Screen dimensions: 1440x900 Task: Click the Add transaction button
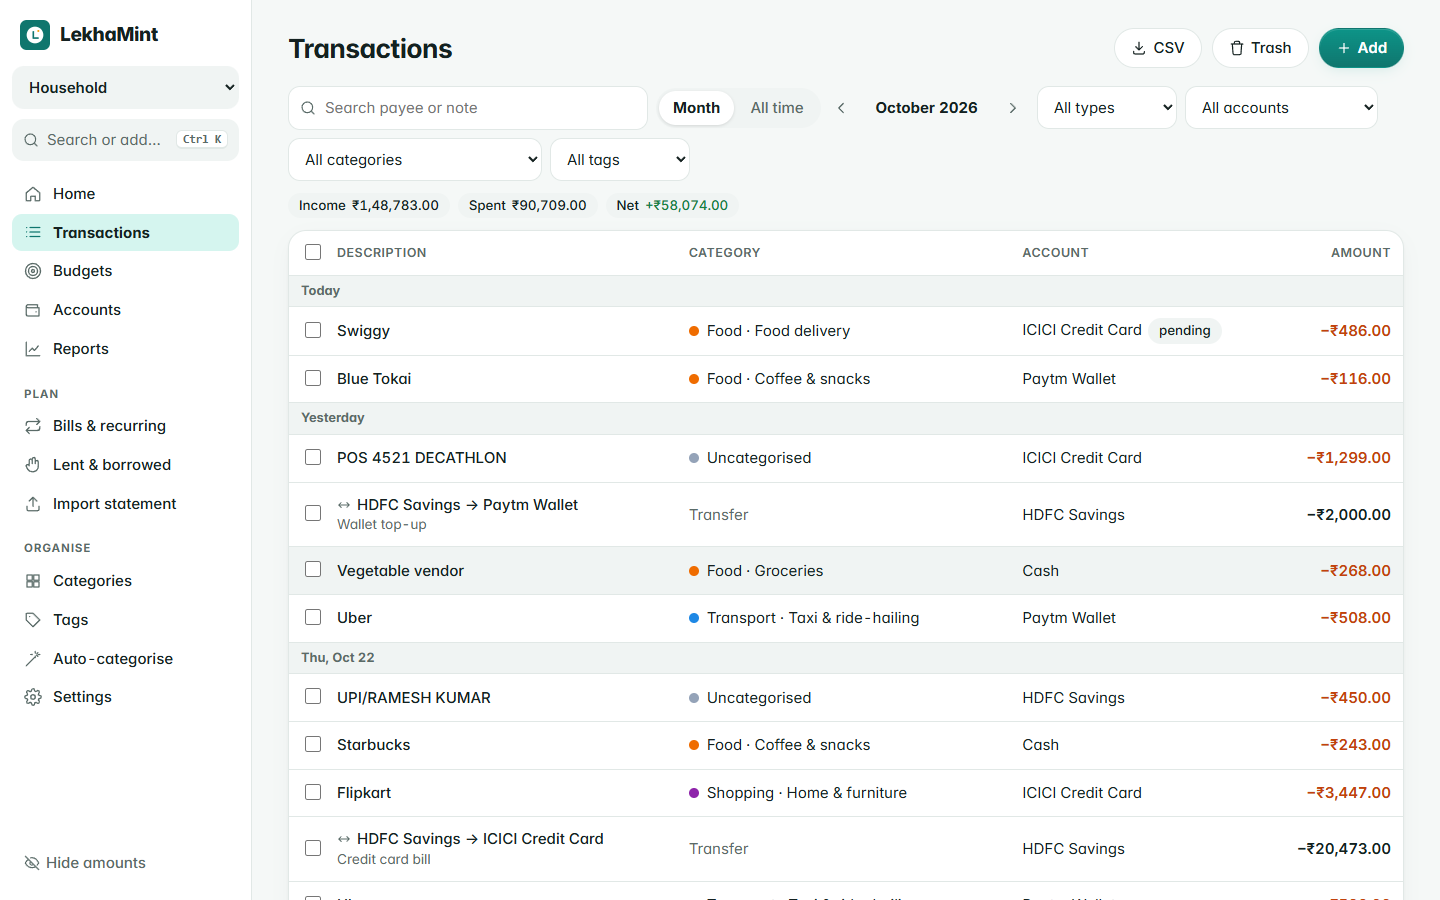[x=1361, y=48]
